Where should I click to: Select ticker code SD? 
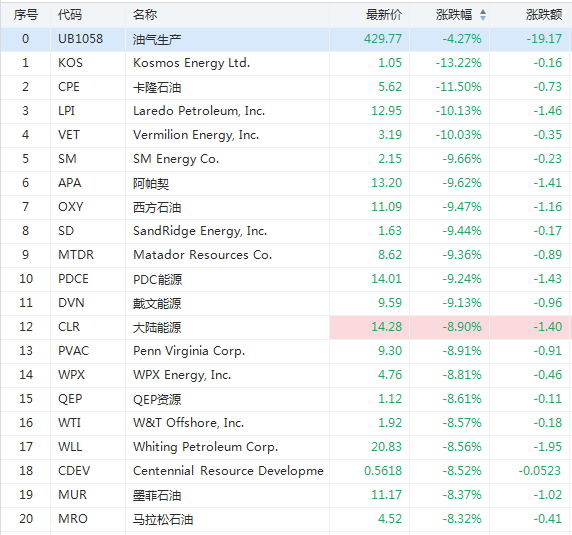[x=66, y=231]
